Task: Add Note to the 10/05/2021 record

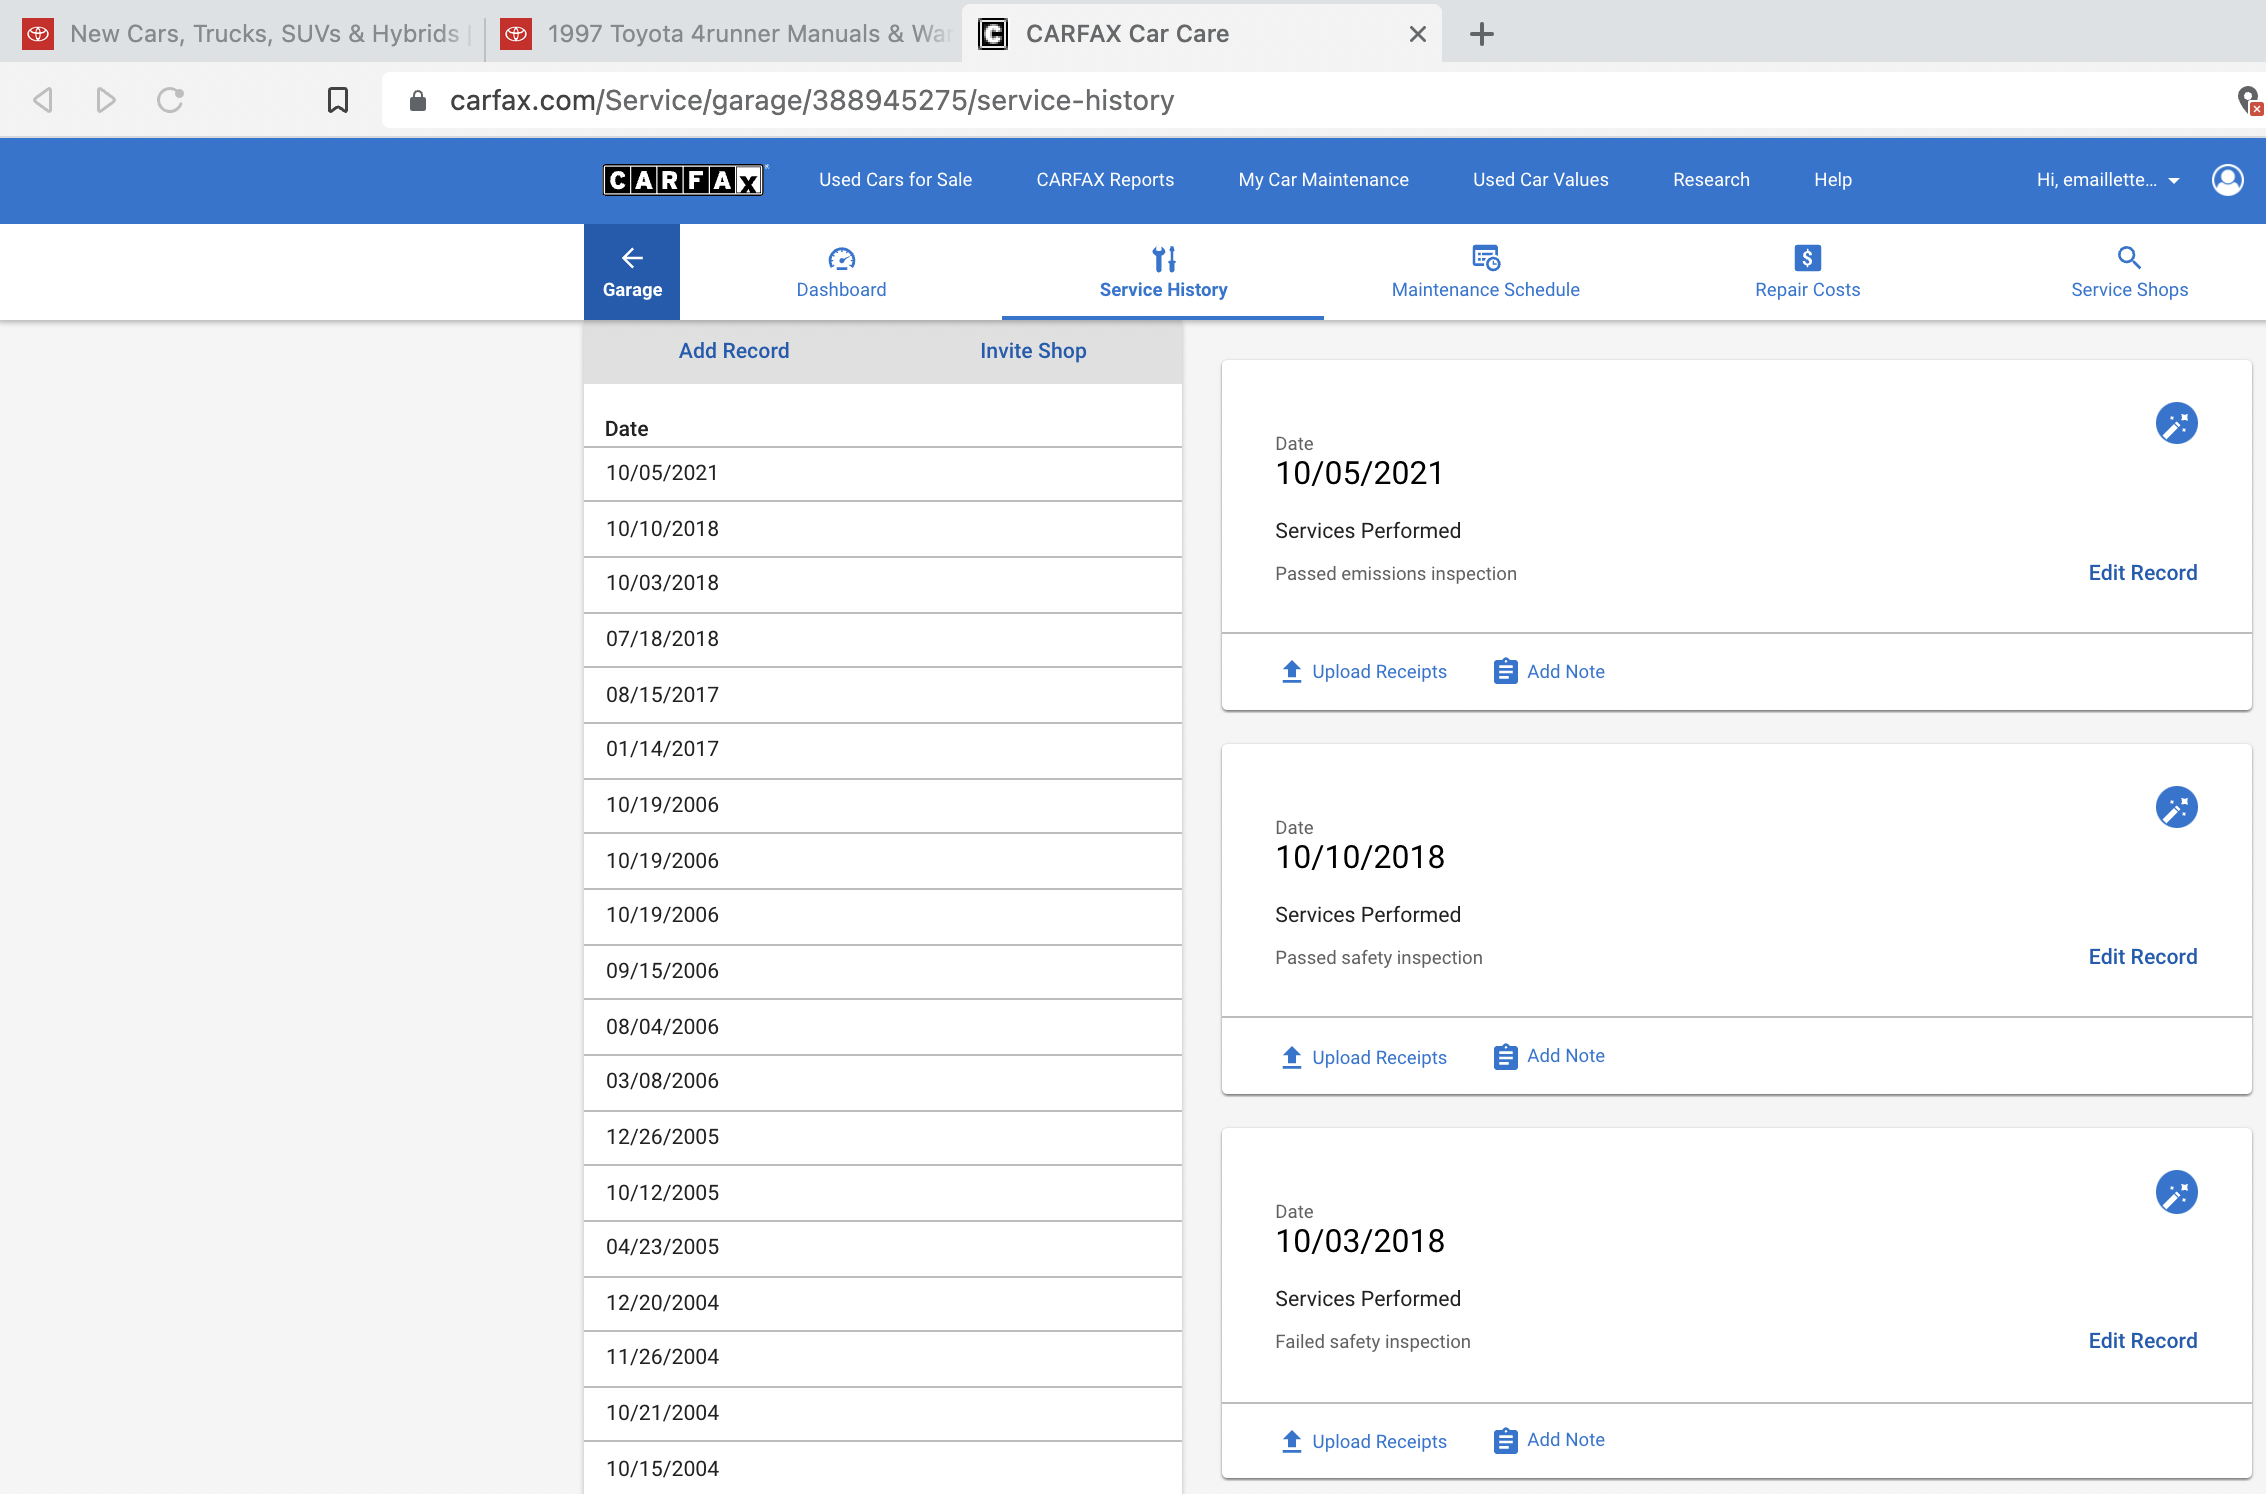Action: 1549,672
